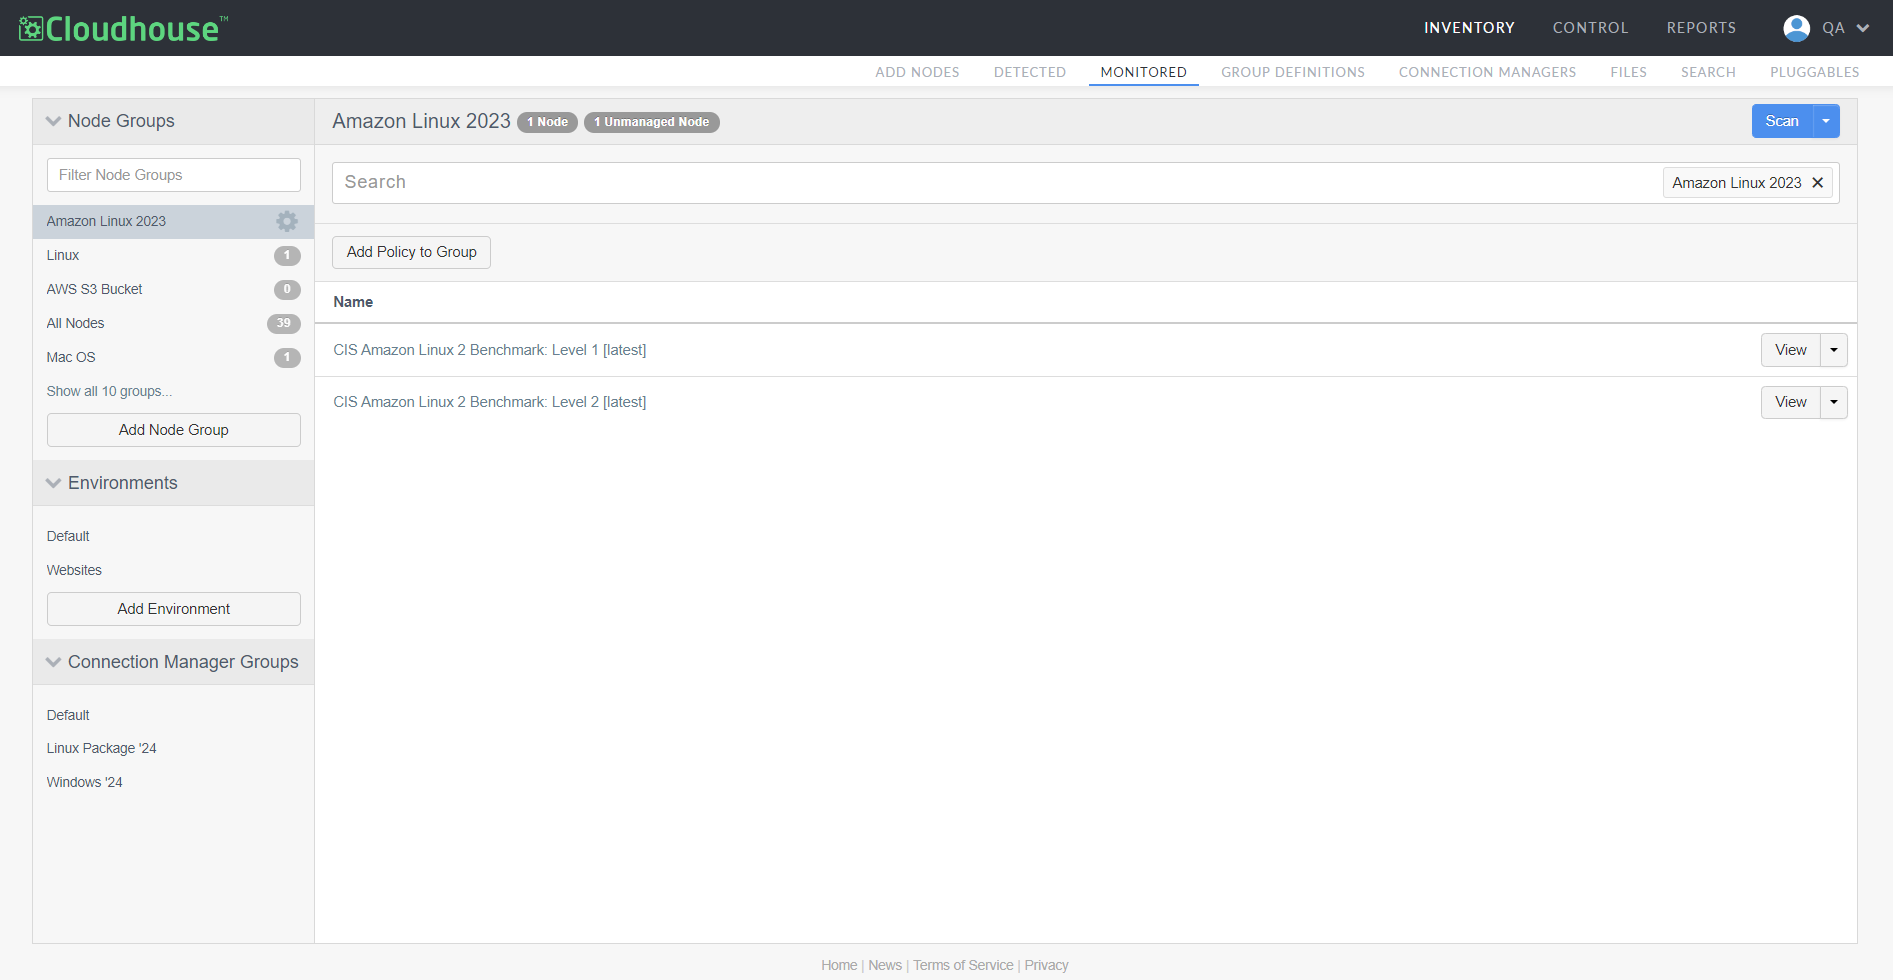Show all 10 node groups

[x=109, y=391]
